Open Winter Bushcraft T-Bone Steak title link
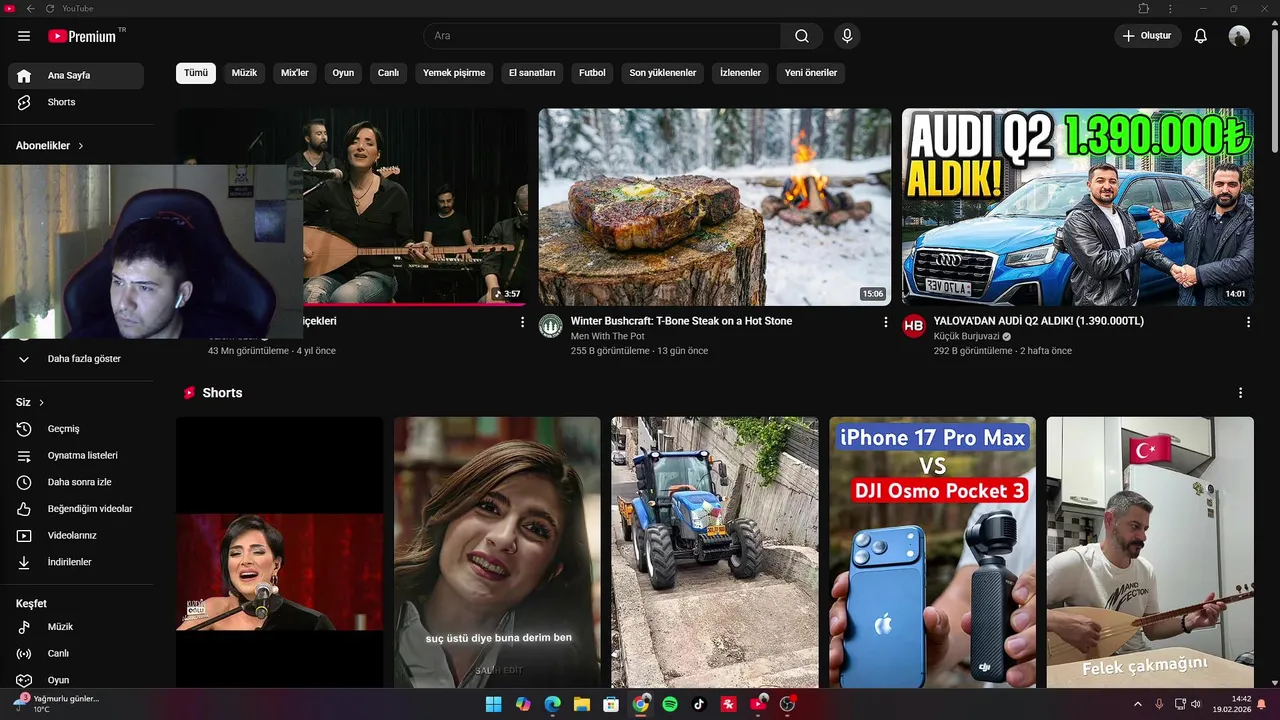This screenshot has height=720, width=1280. pyautogui.click(x=681, y=321)
